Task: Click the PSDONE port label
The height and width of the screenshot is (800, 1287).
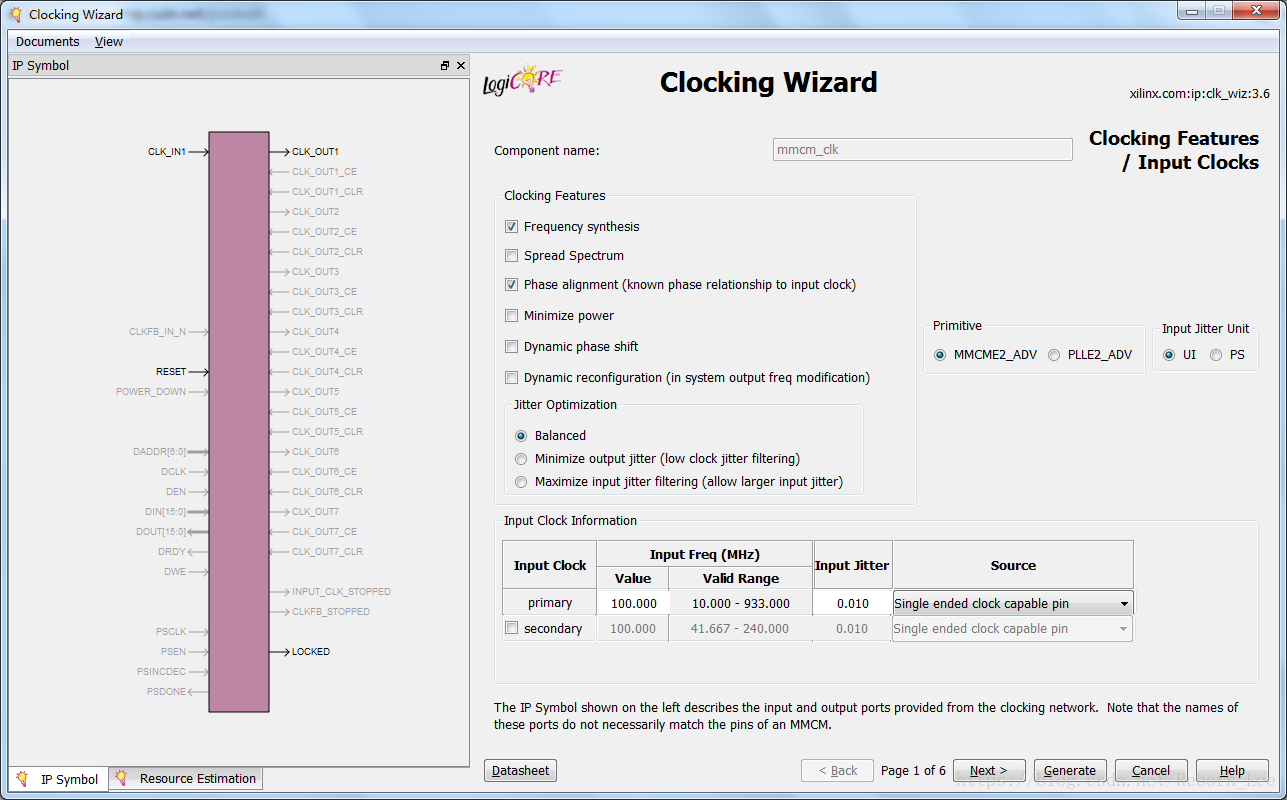Action: [x=167, y=692]
